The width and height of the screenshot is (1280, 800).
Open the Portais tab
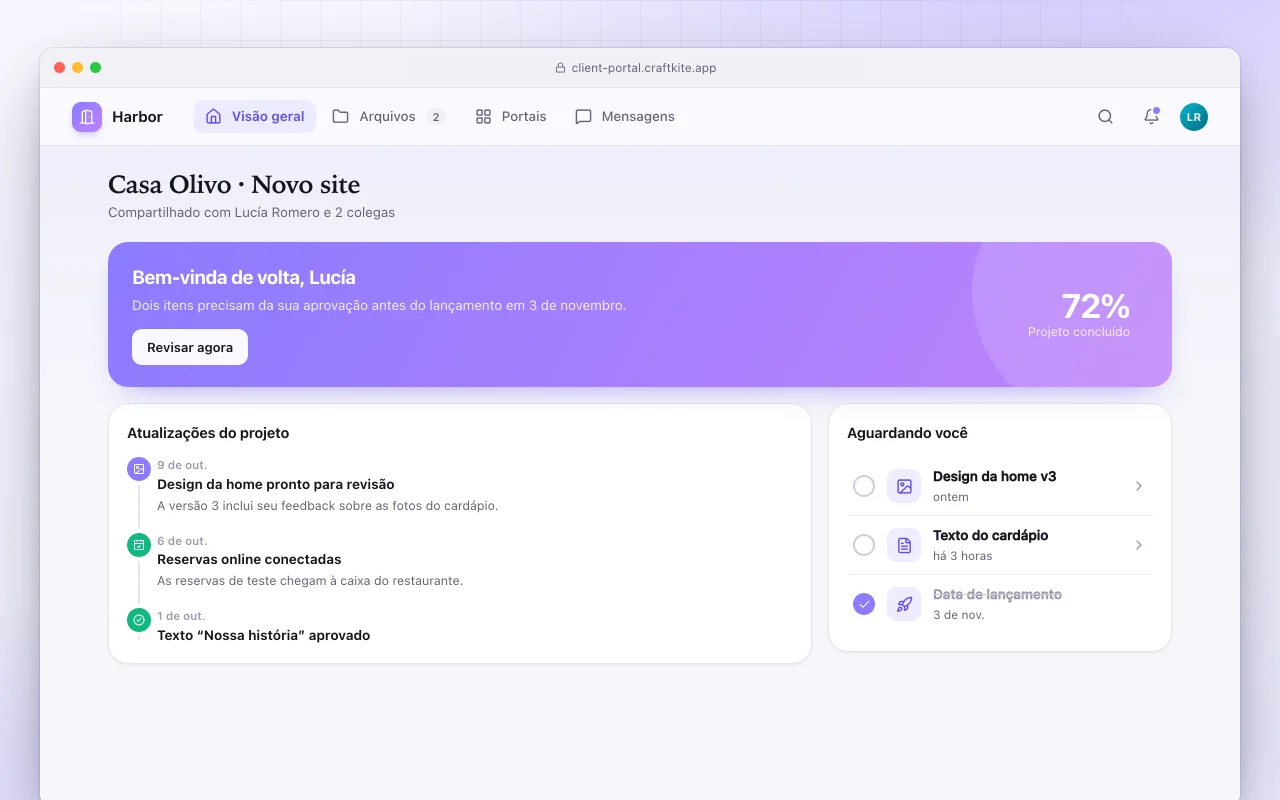coord(511,117)
